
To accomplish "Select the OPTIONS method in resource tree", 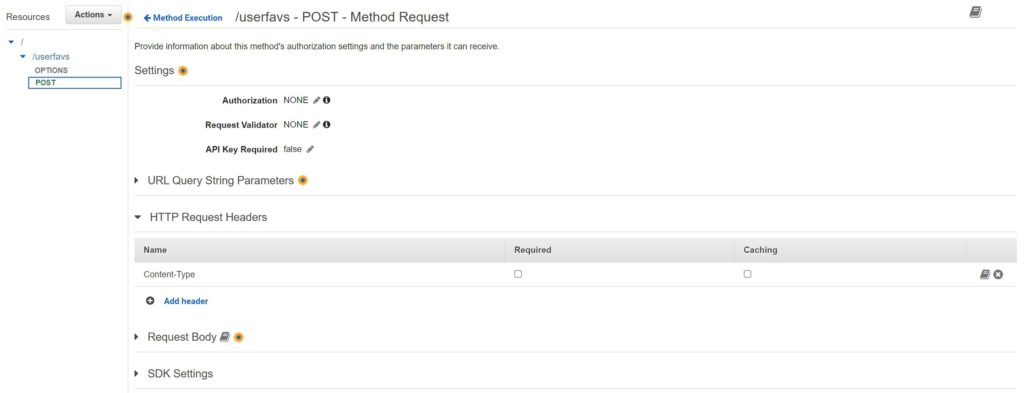I will coord(51,70).
